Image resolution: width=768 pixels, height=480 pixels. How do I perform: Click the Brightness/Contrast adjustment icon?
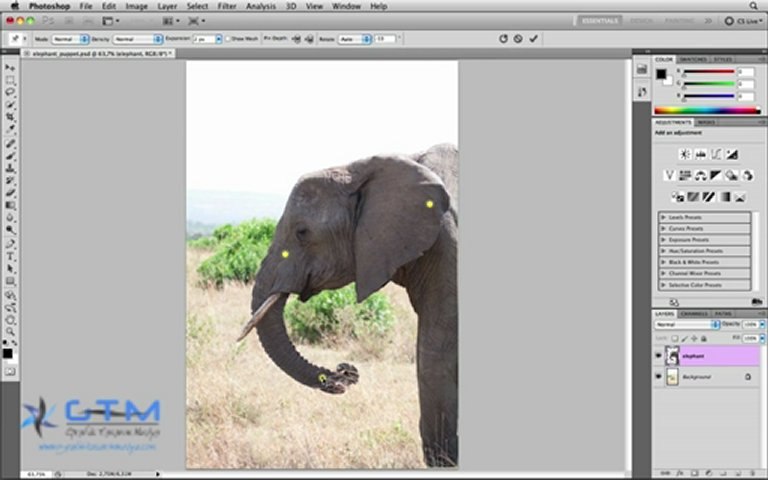[685, 154]
